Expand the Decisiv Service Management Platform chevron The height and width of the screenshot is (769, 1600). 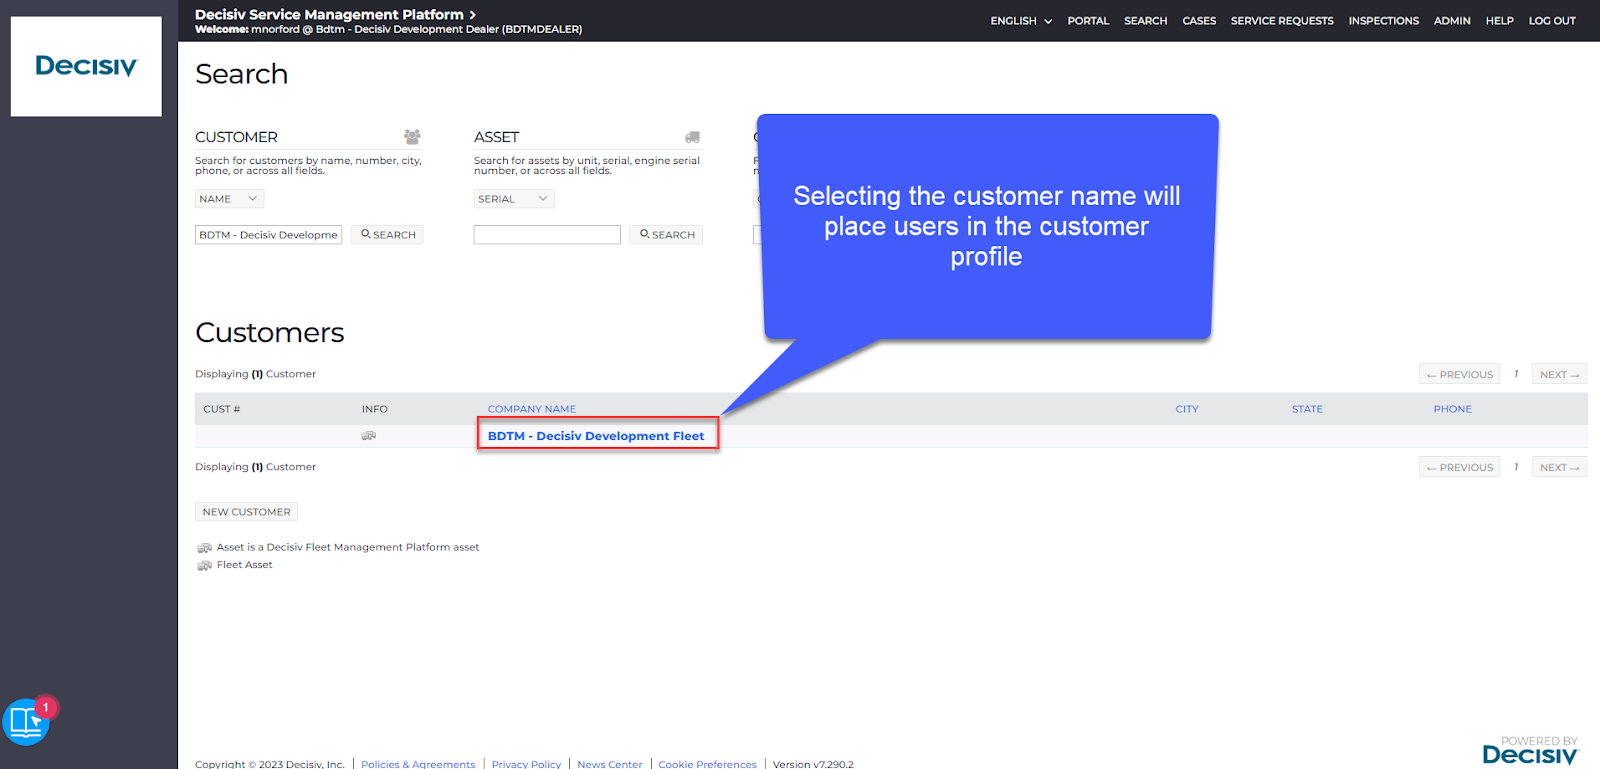pyautogui.click(x=472, y=15)
